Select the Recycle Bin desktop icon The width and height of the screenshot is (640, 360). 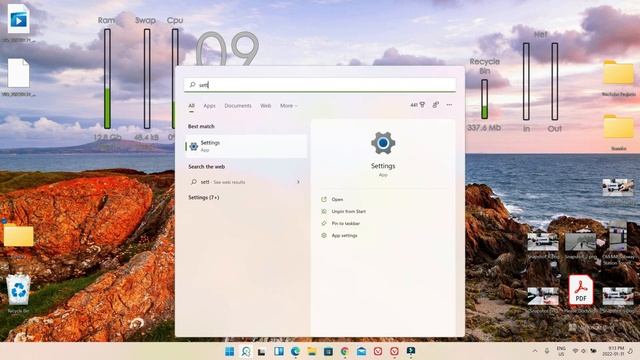click(18, 293)
